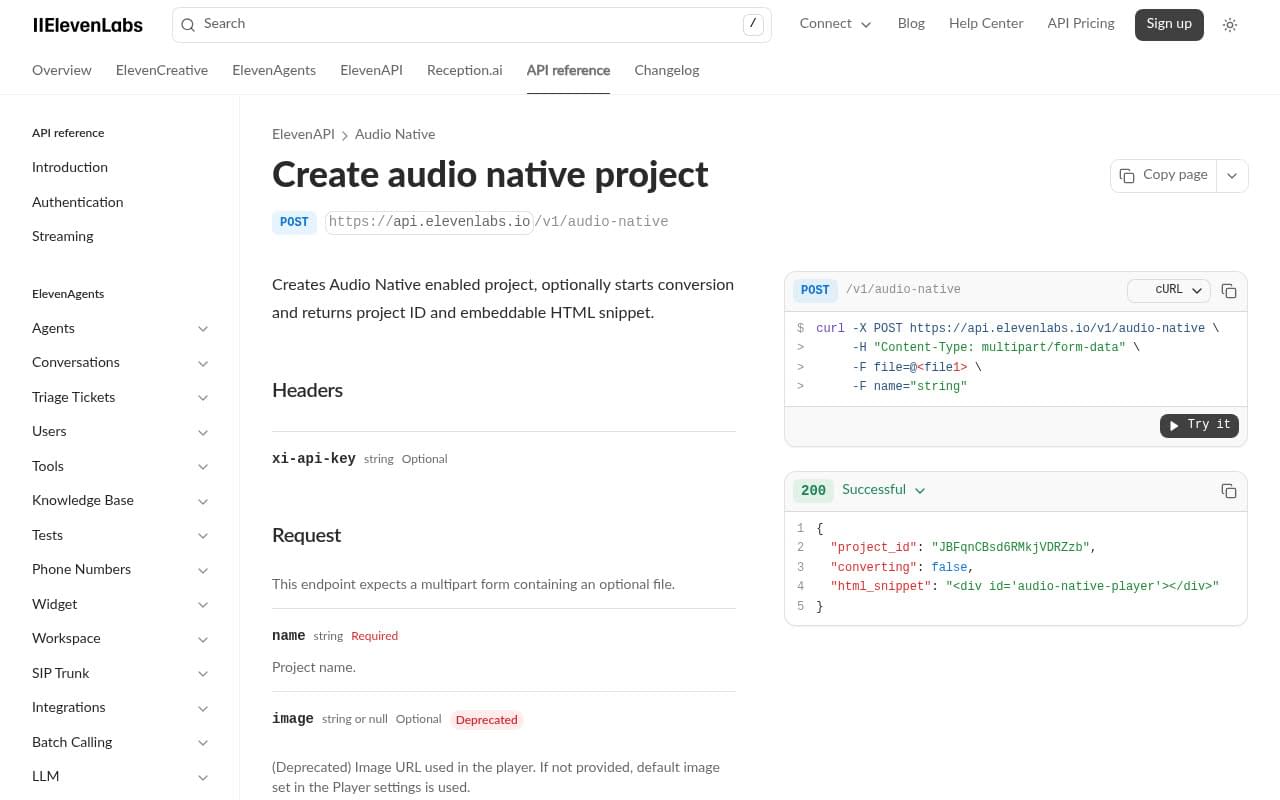Viewport: 1280px width, 800px height.
Task: Expand the Users sidebar section
Action: pos(121,432)
